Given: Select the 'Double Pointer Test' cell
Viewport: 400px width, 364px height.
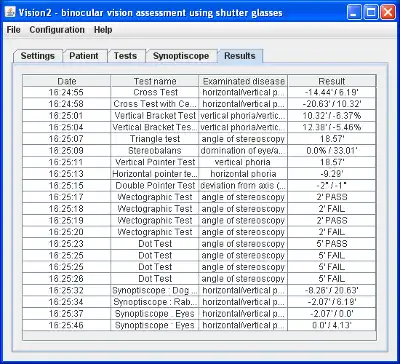Looking at the screenshot, I should (x=155, y=186).
